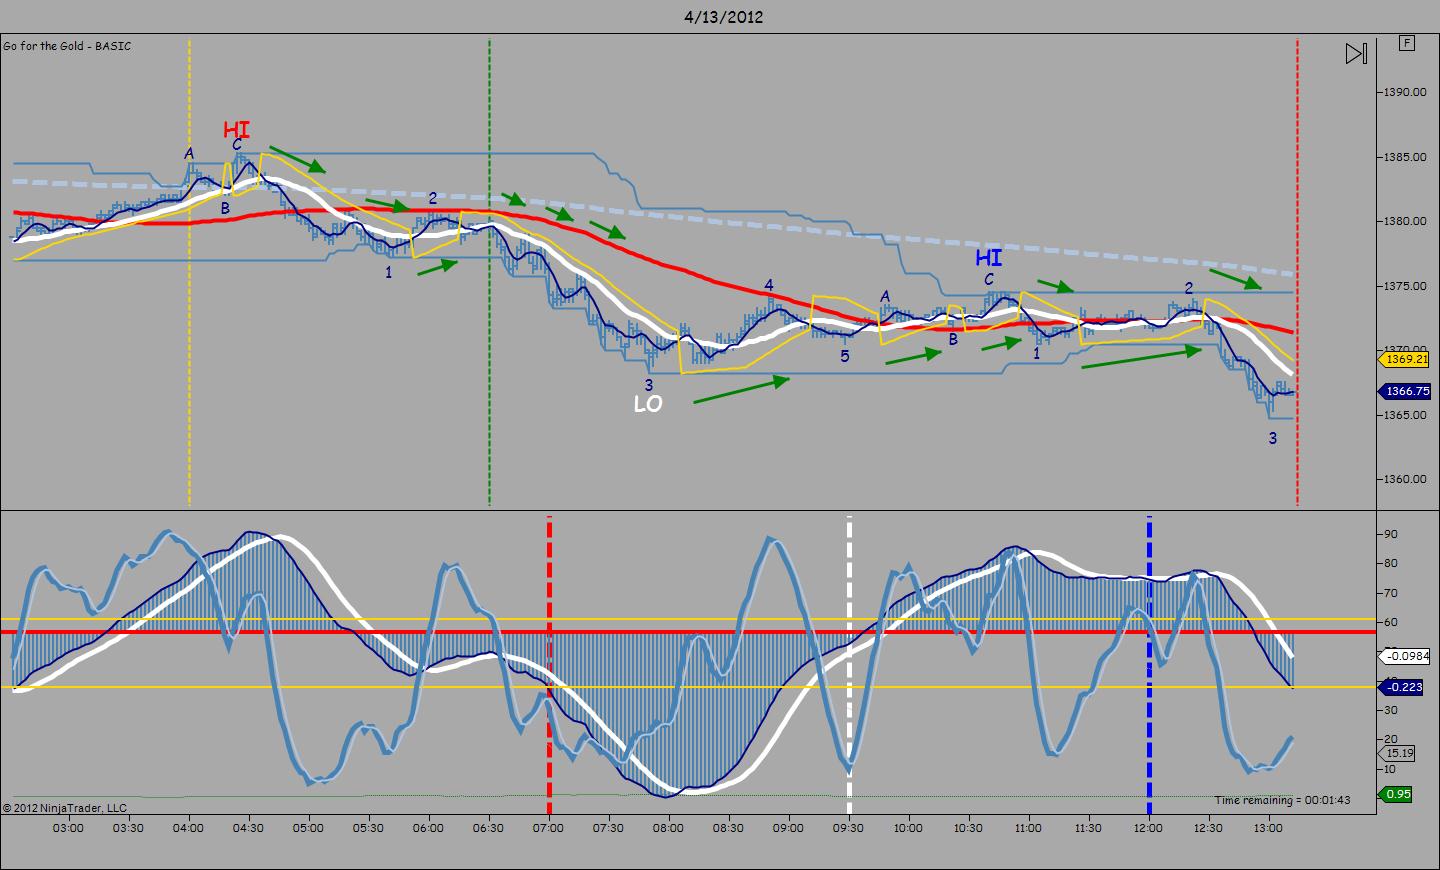The width and height of the screenshot is (1440, 870).
Task: Click the 1380.00 price axis label
Action: click(x=1405, y=221)
